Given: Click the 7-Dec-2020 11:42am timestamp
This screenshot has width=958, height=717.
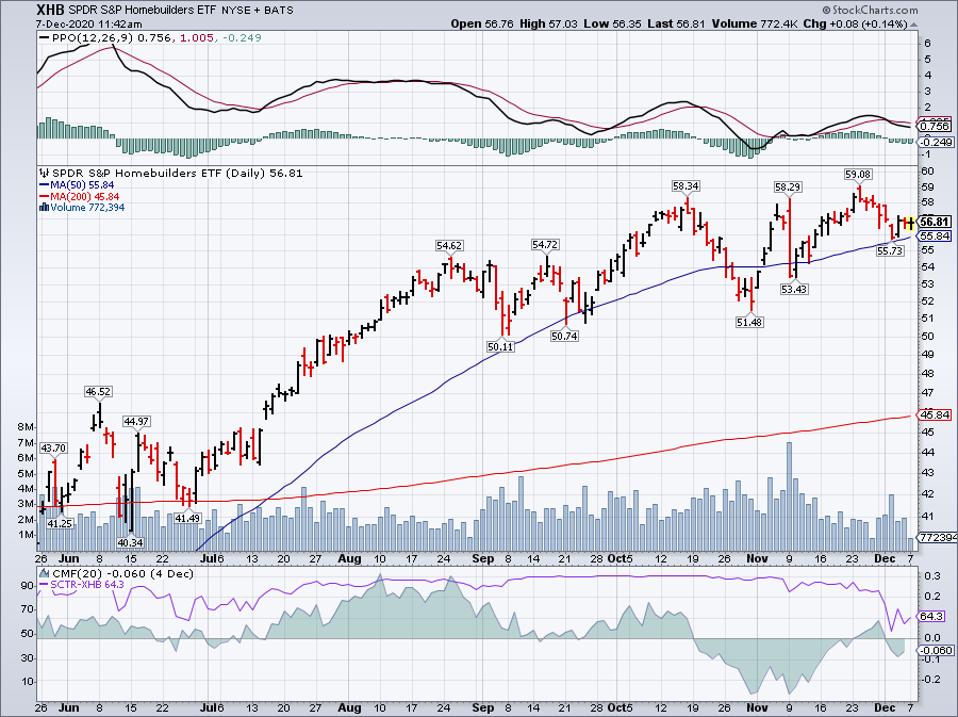Looking at the screenshot, I should coord(89,24).
